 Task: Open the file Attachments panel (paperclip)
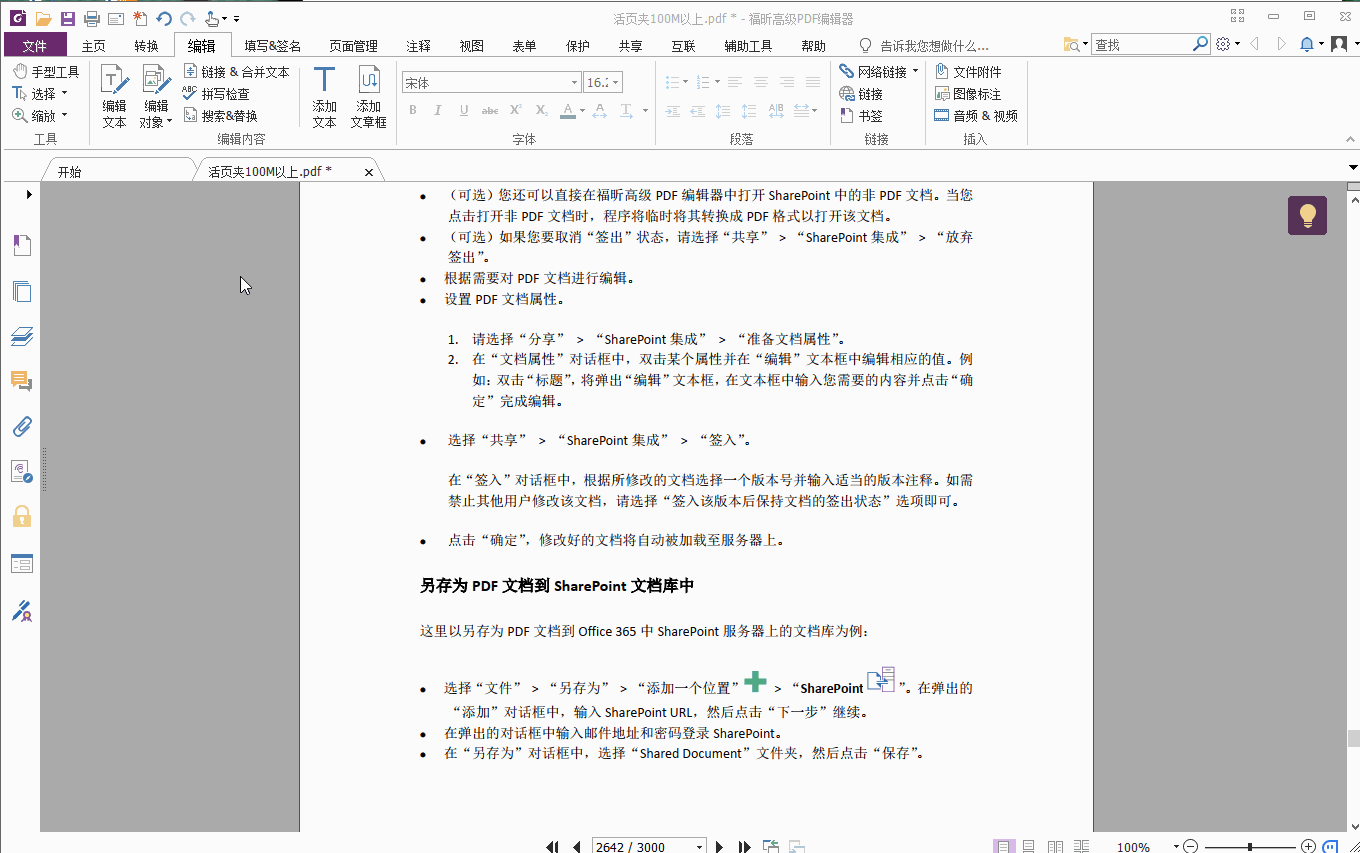[x=22, y=426]
